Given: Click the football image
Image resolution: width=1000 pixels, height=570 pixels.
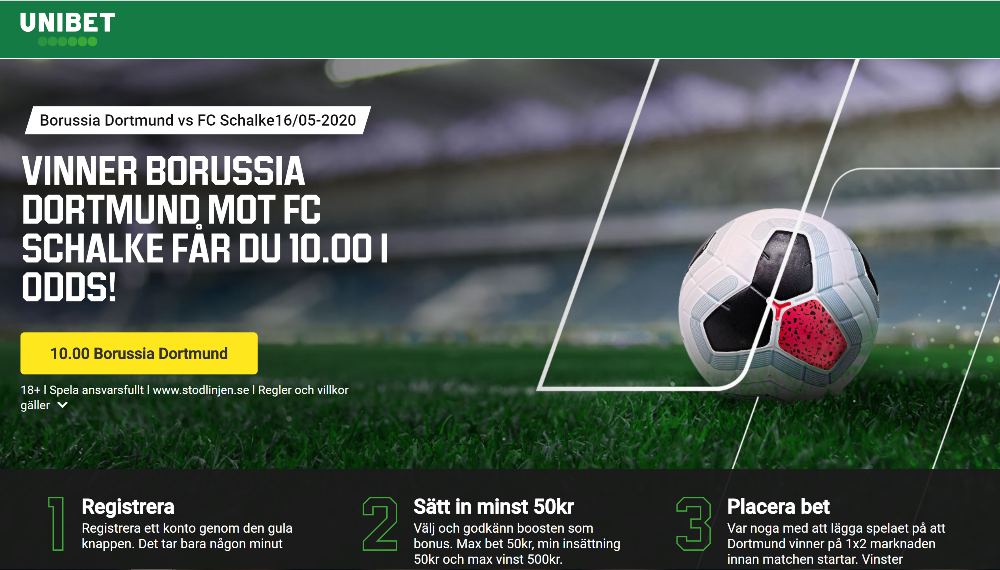Looking at the screenshot, I should (779, 303).
